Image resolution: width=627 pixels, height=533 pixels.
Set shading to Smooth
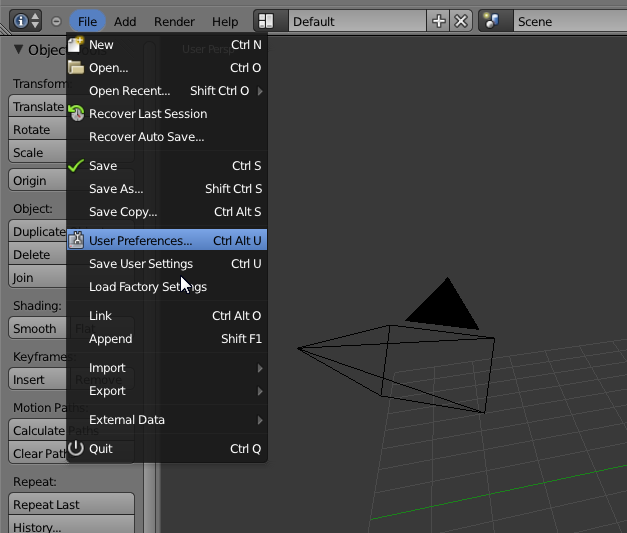click(x=38, y=328)
